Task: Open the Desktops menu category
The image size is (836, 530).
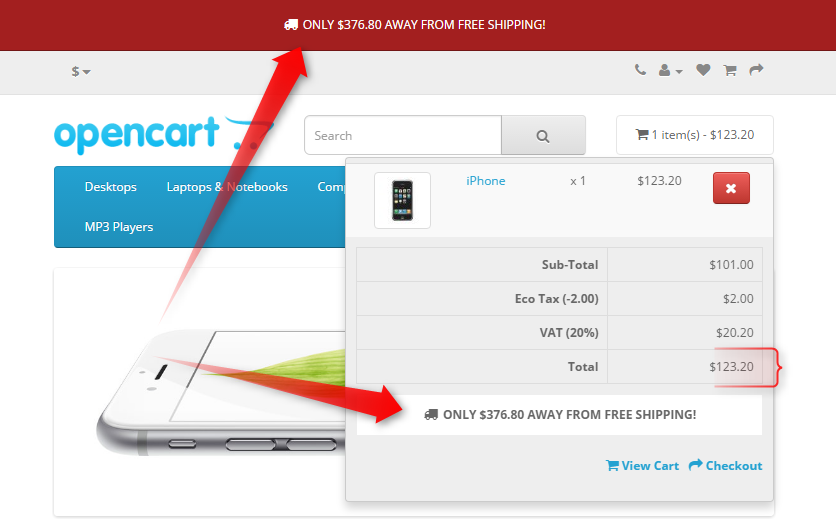Action: pos(111,187)
